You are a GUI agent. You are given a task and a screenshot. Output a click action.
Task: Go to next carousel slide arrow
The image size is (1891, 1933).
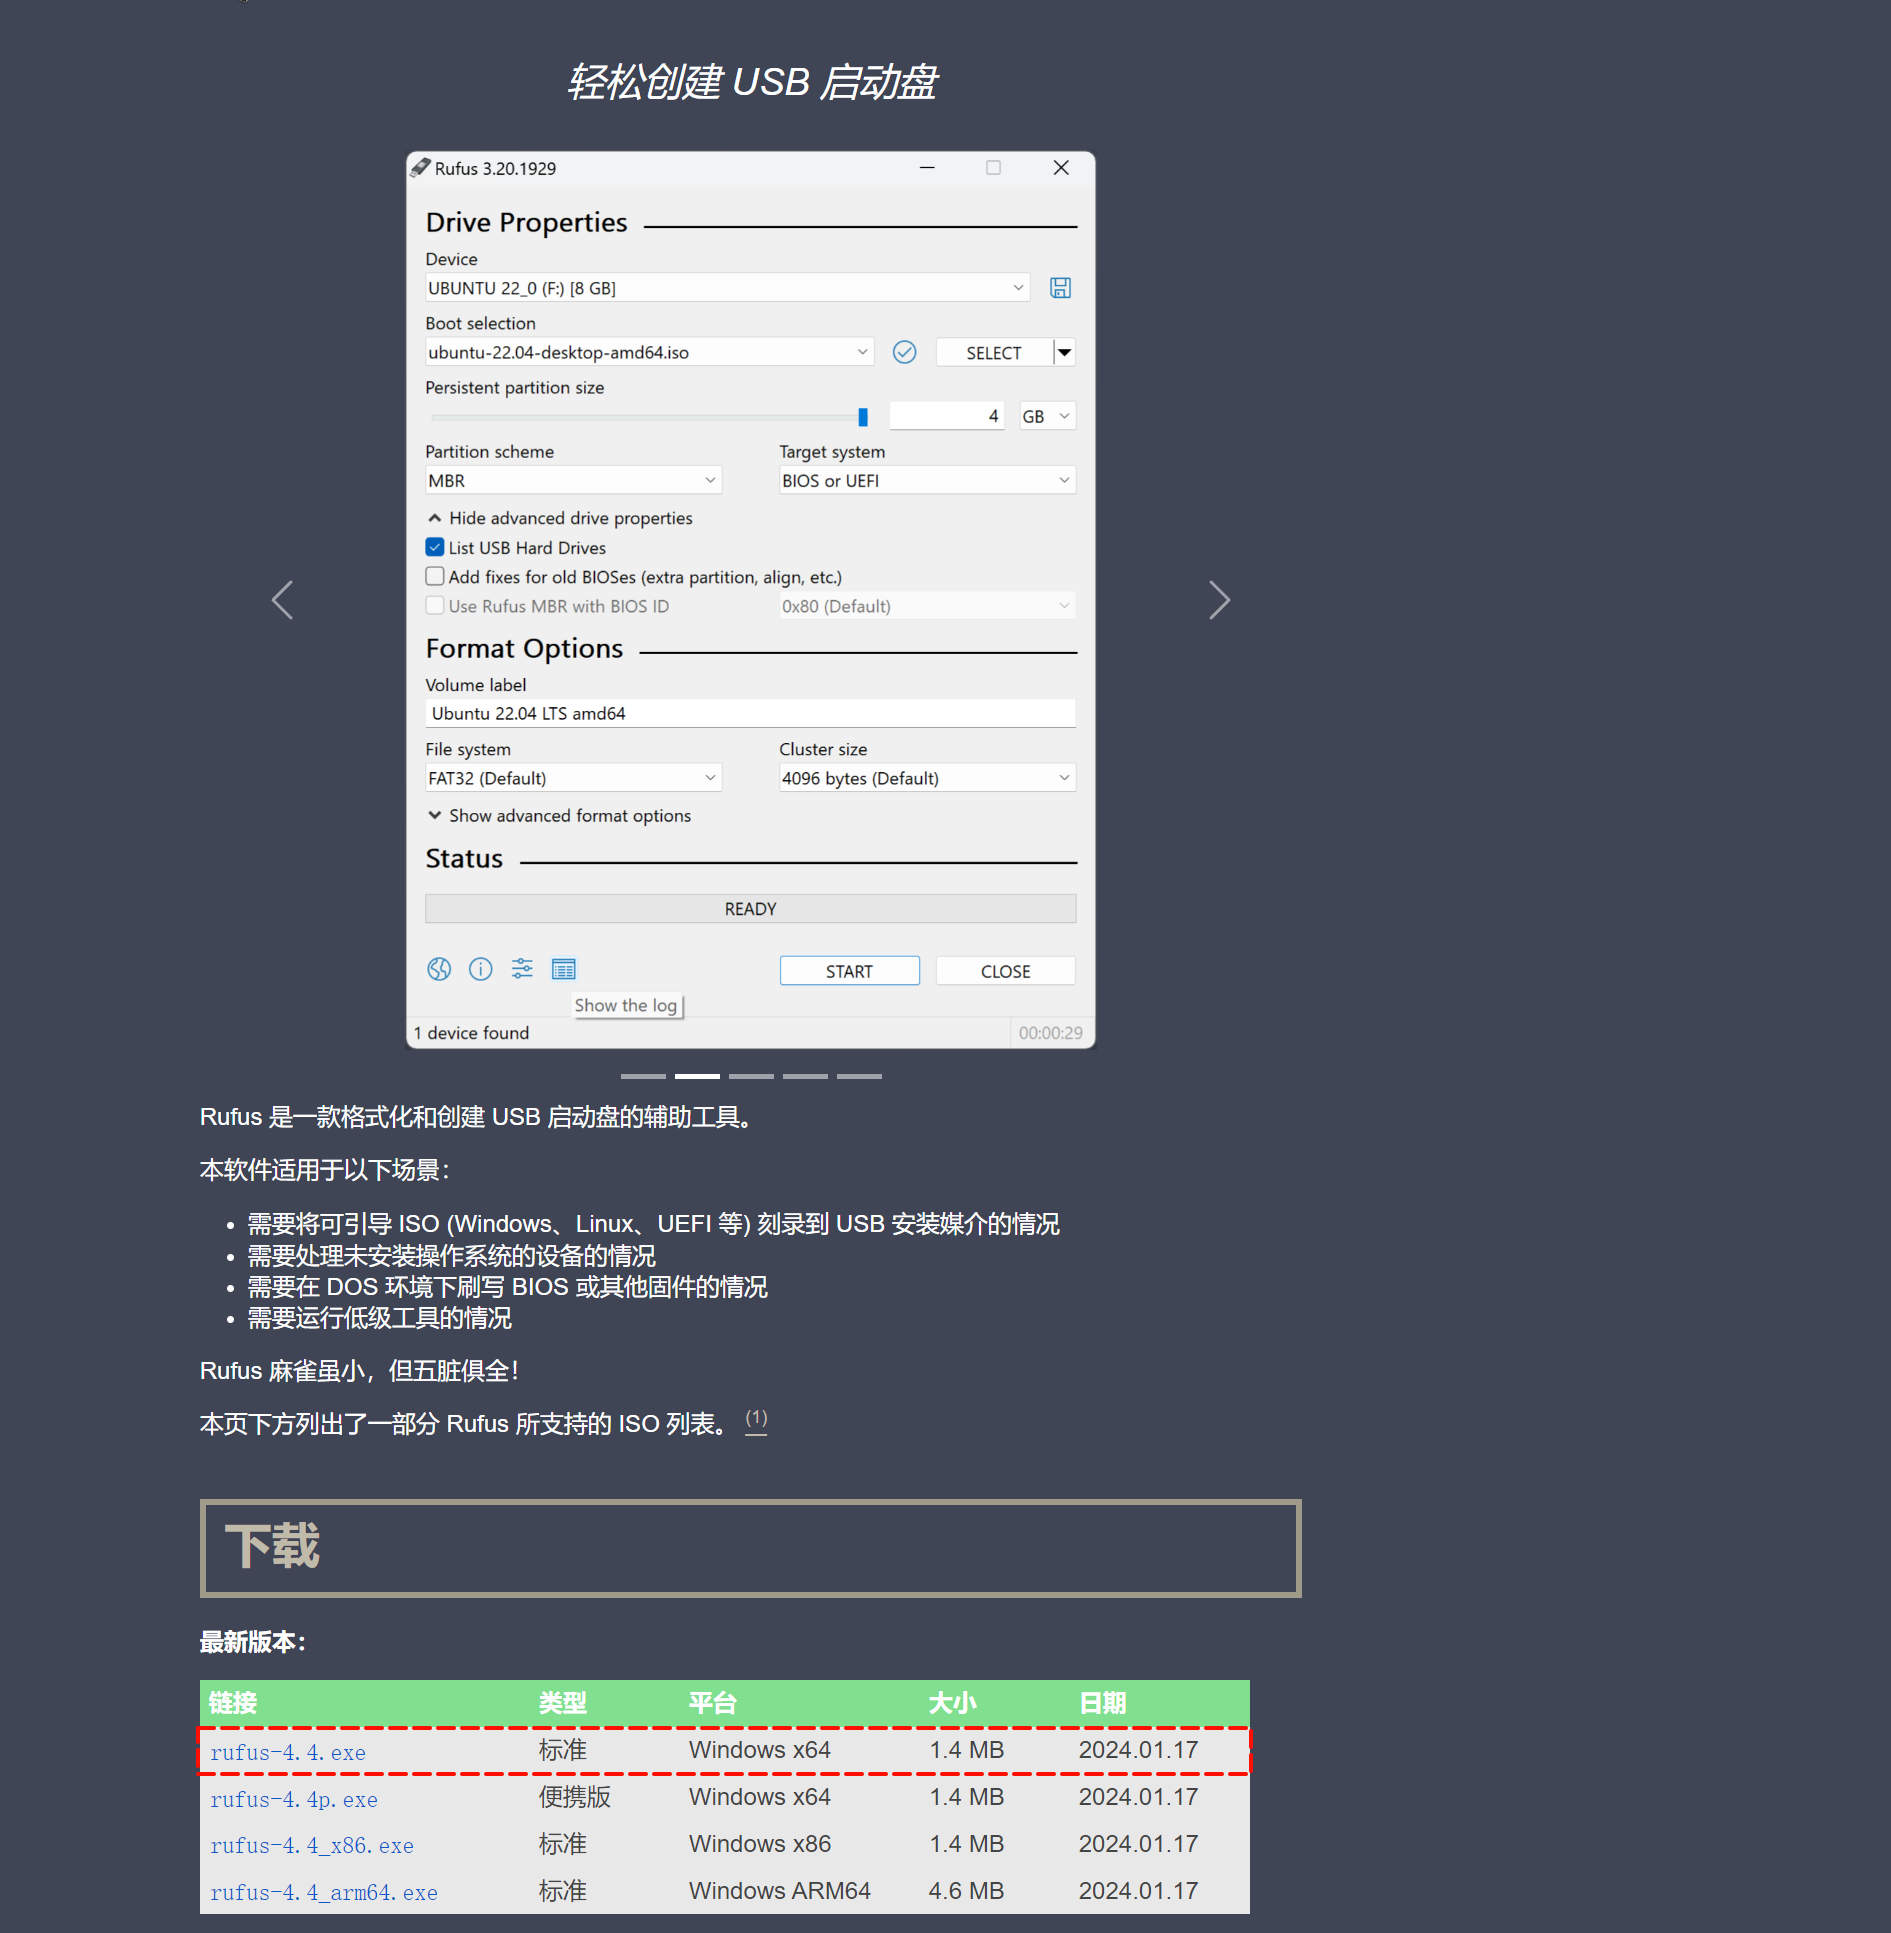(1219, 600)
